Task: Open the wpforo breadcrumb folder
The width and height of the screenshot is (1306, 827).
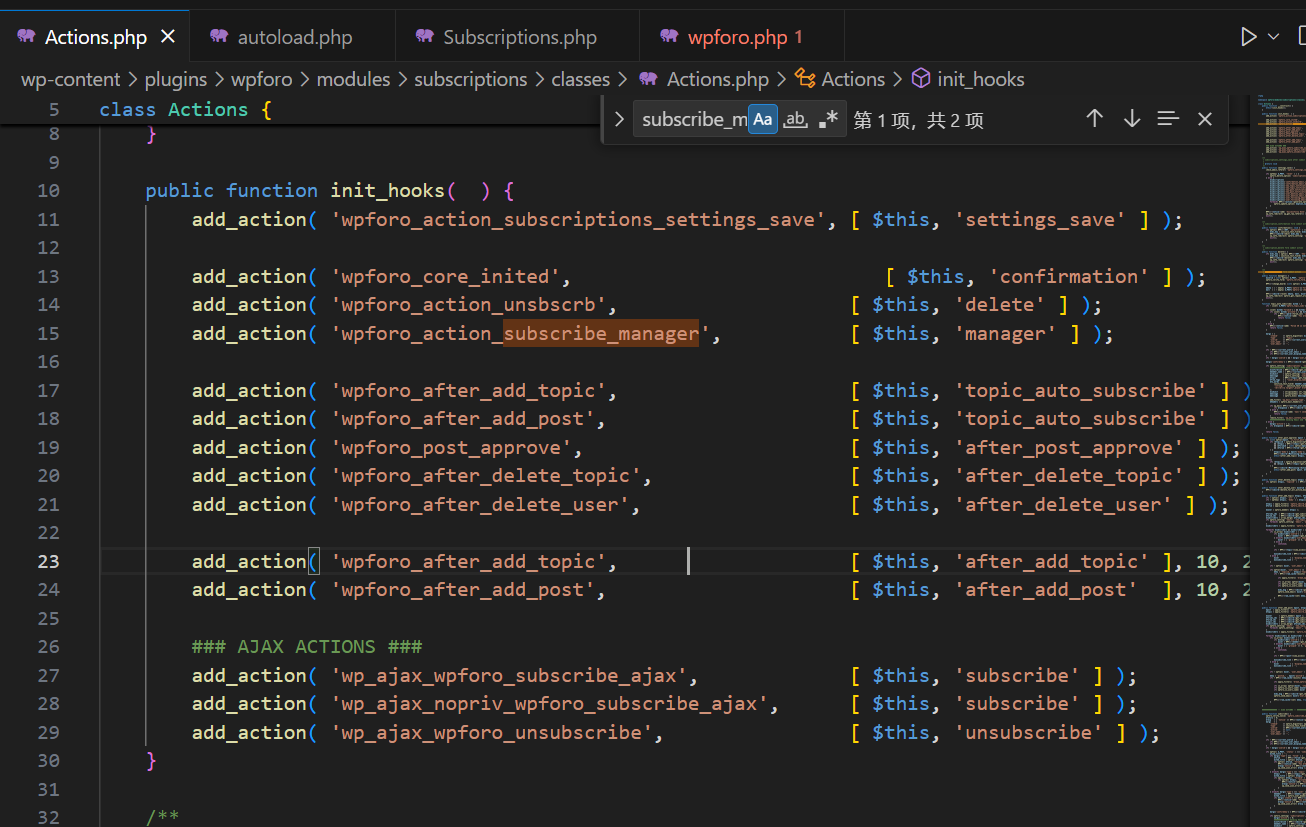Action: point(262,79)
